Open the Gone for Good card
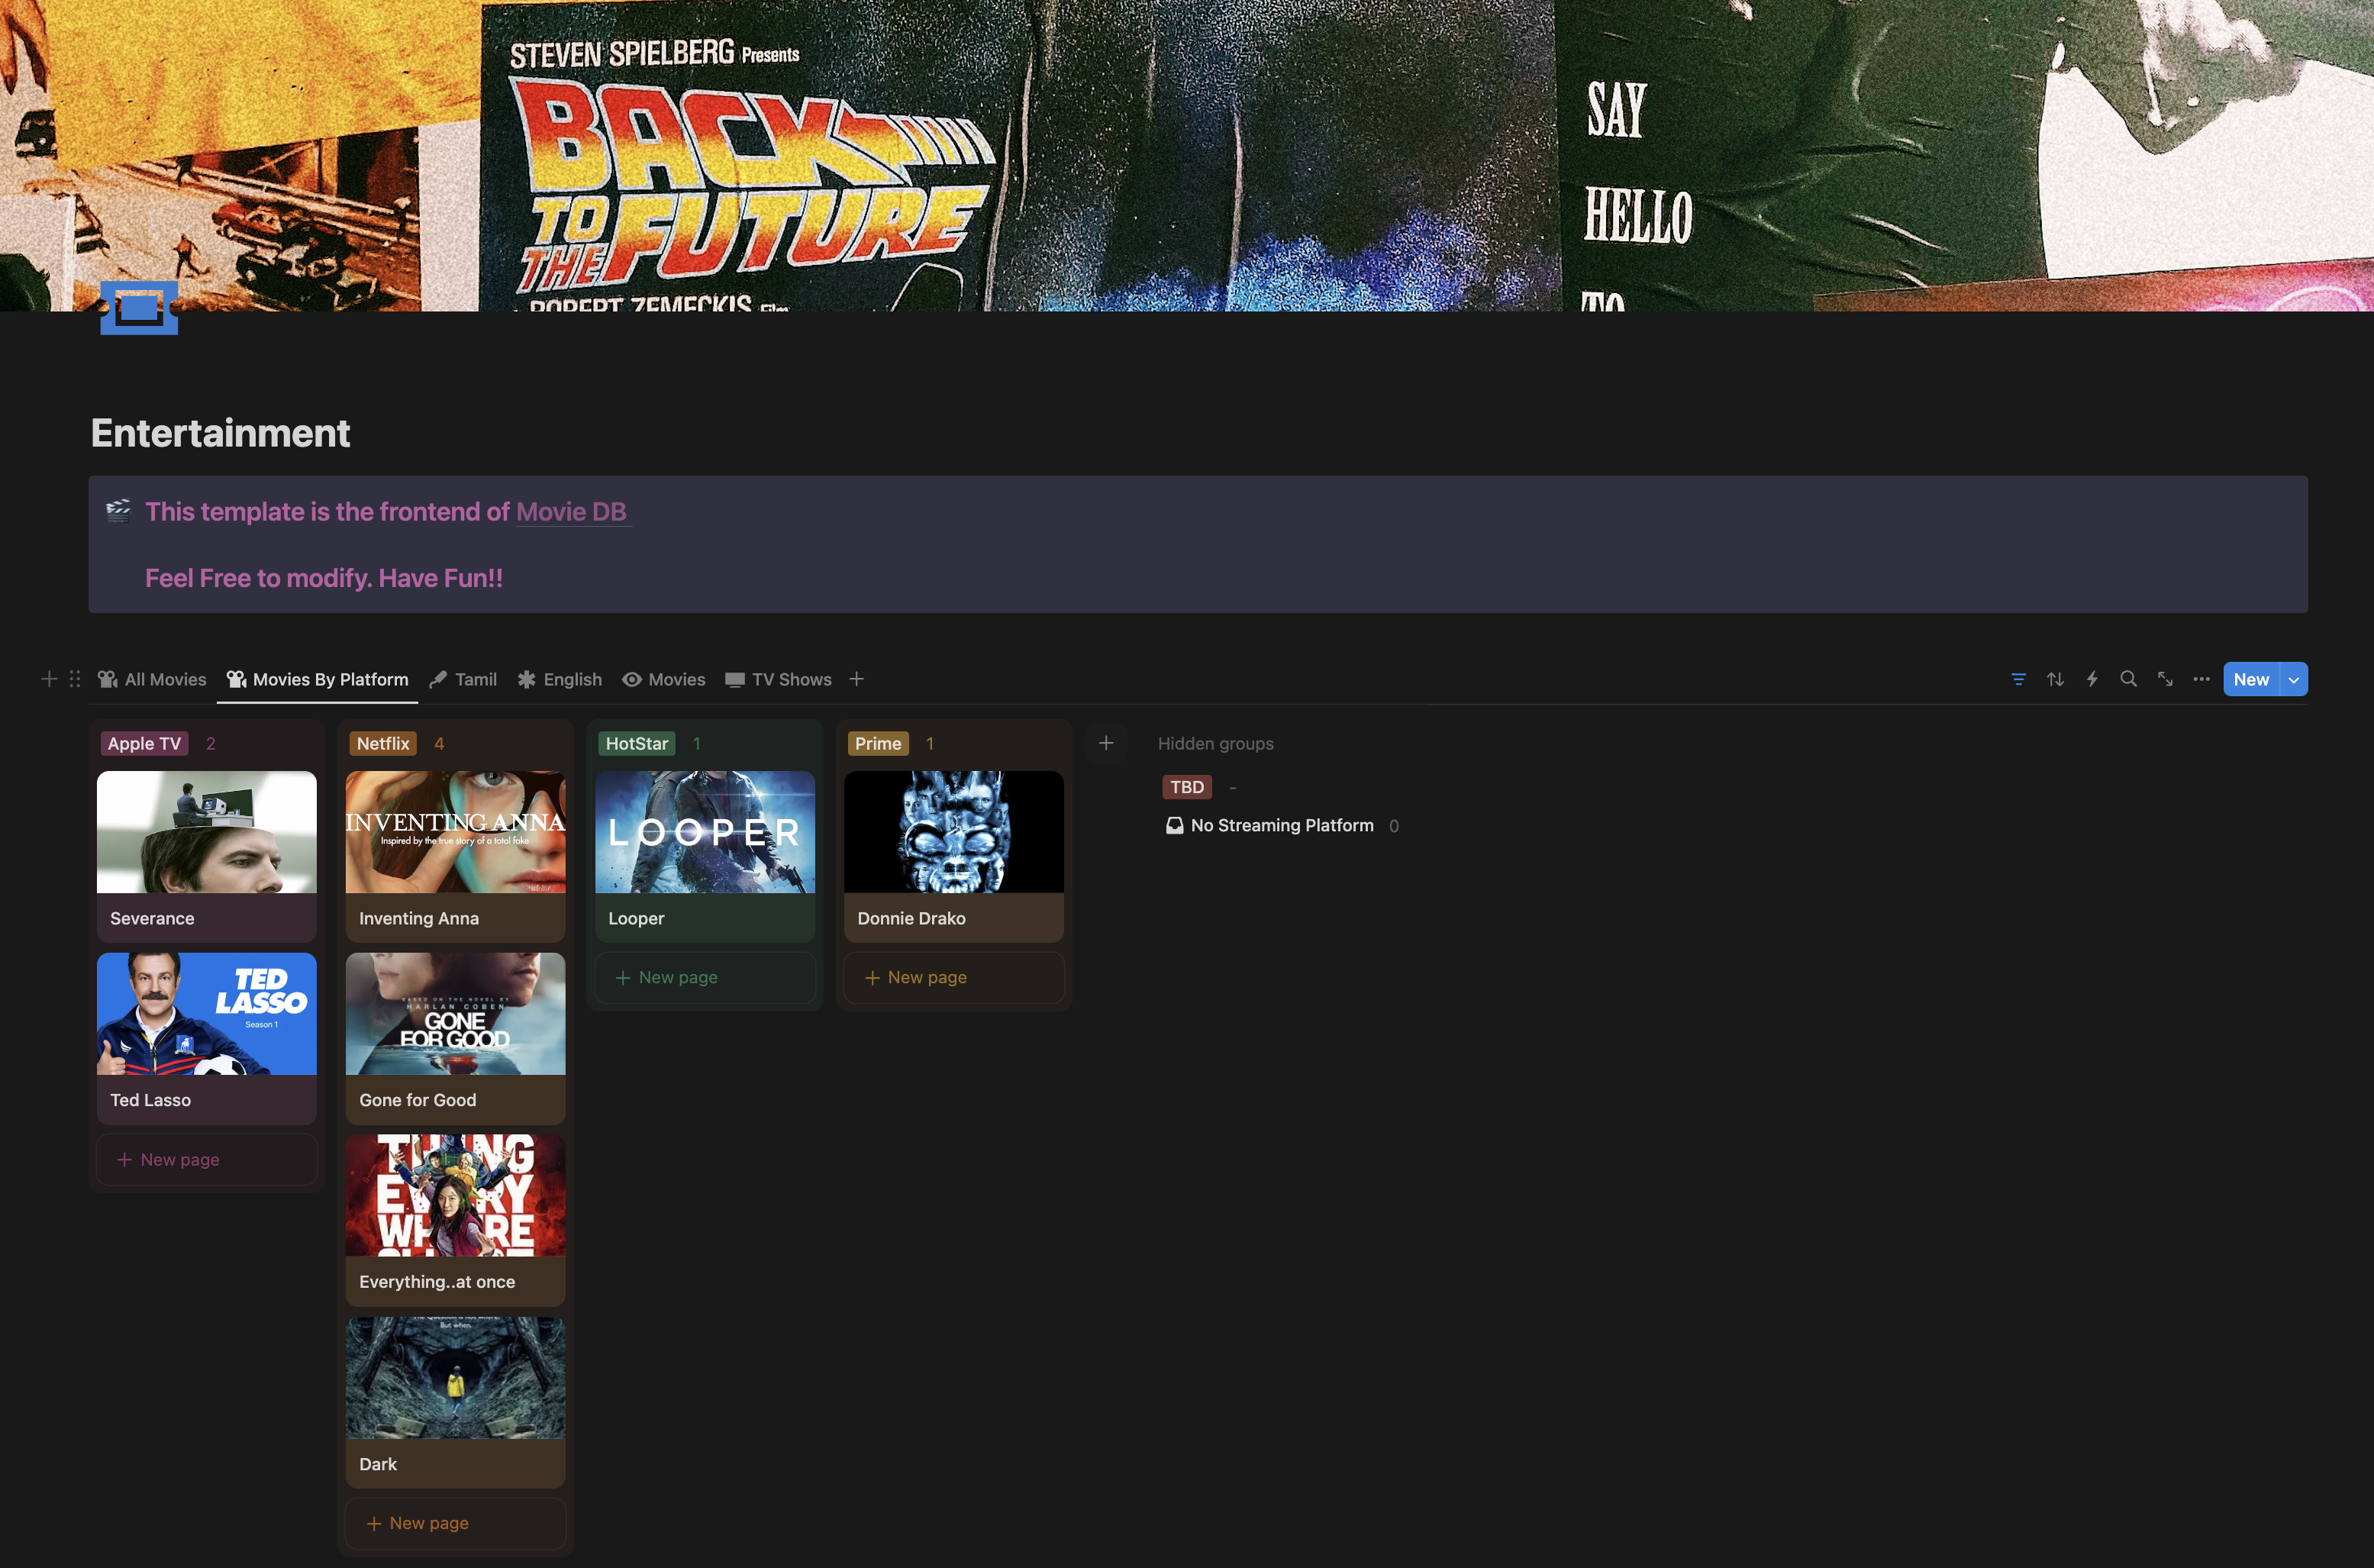 pos(456,1038)
